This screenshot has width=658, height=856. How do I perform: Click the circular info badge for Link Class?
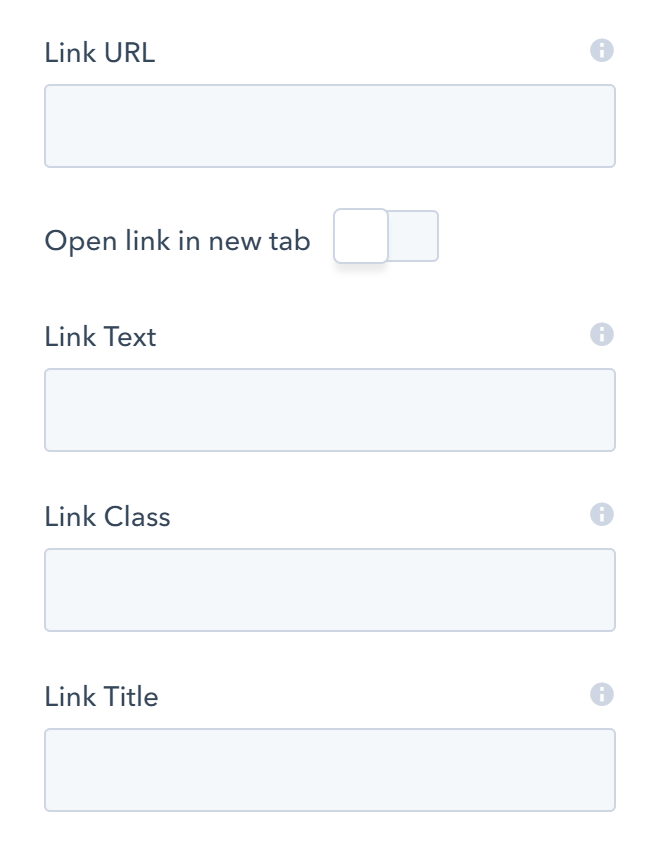point(603,513)
